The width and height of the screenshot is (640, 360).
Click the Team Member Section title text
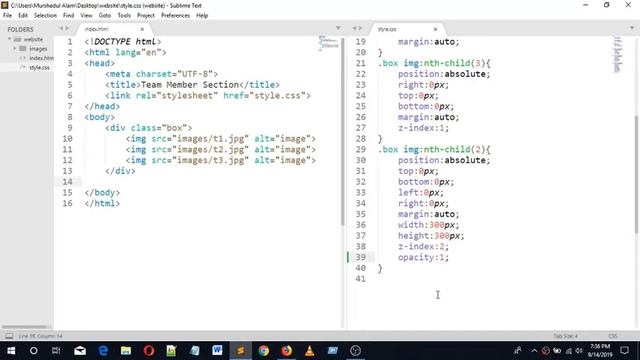[x=190, y=84]
